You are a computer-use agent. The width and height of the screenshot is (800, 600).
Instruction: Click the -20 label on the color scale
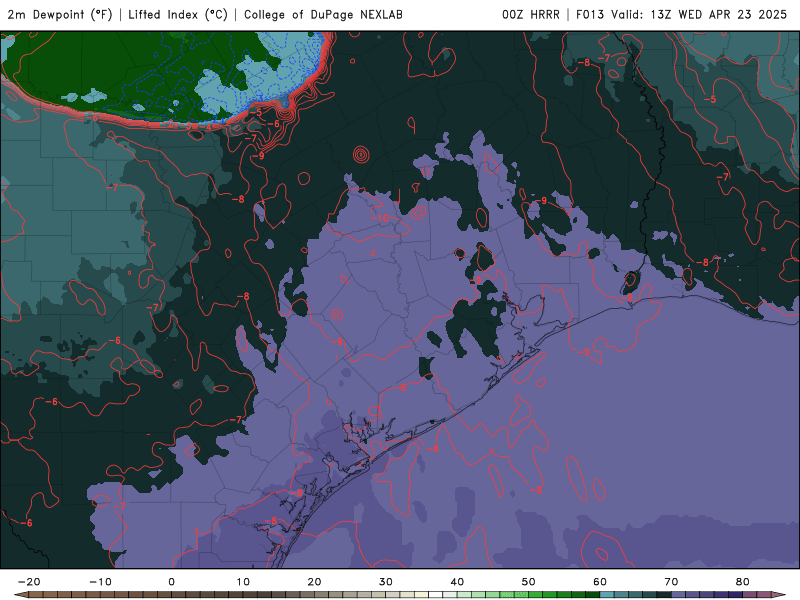pos(29,582)
